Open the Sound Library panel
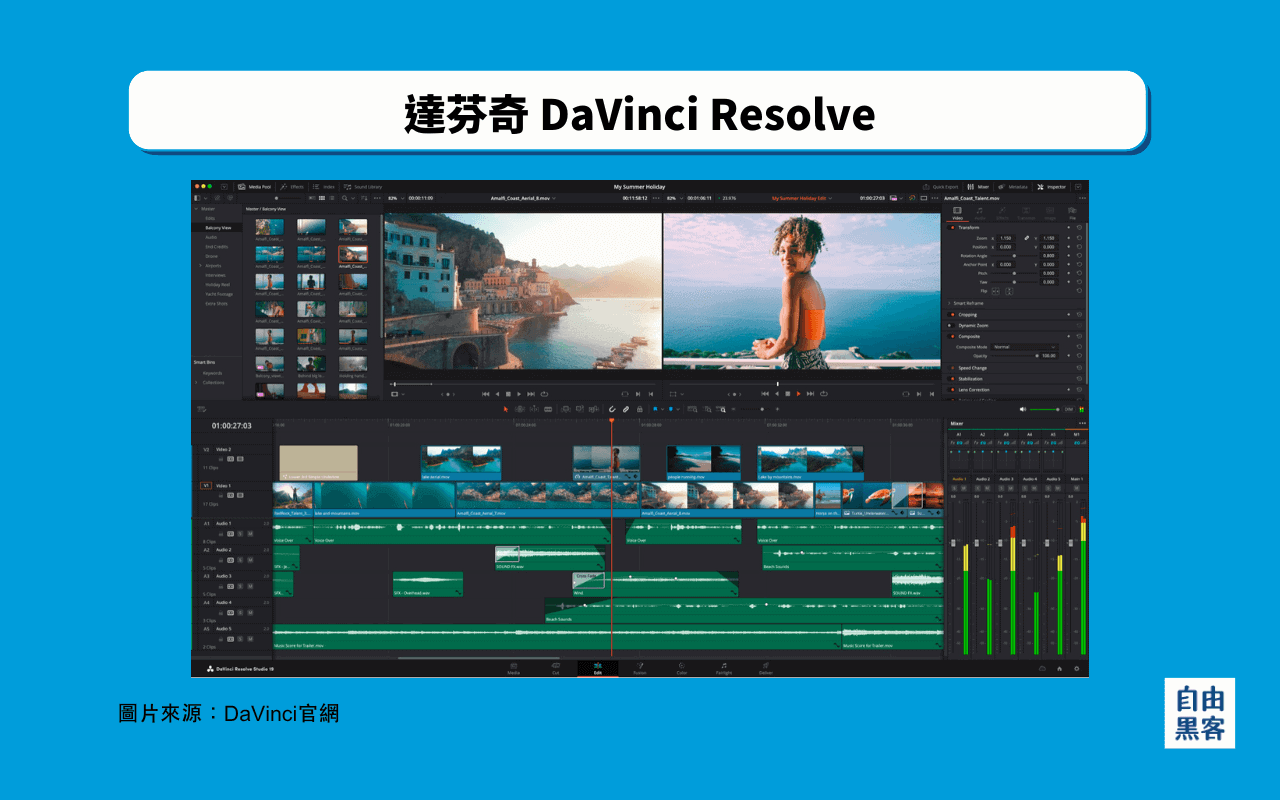The width and height of the screenshot is (1280, 800). 363,187
